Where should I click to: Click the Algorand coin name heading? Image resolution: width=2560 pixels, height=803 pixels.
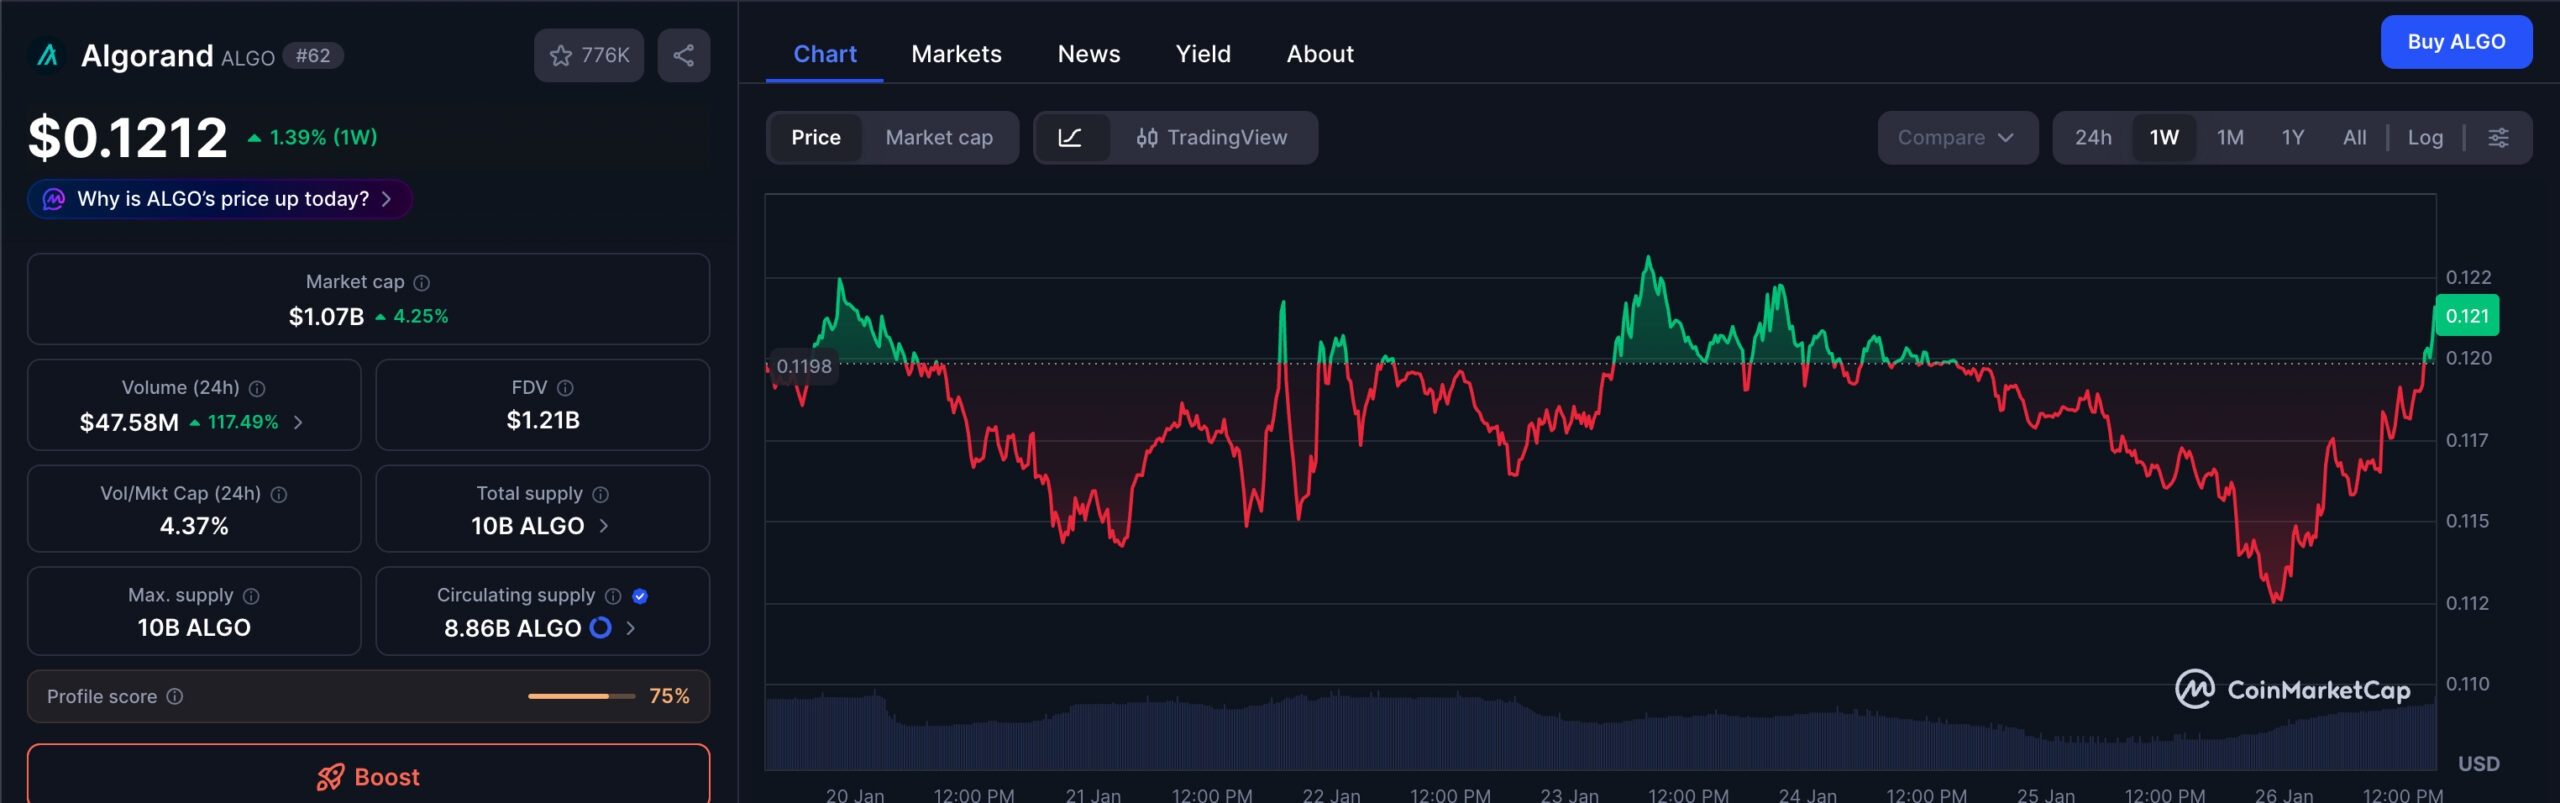click(147, 56)
